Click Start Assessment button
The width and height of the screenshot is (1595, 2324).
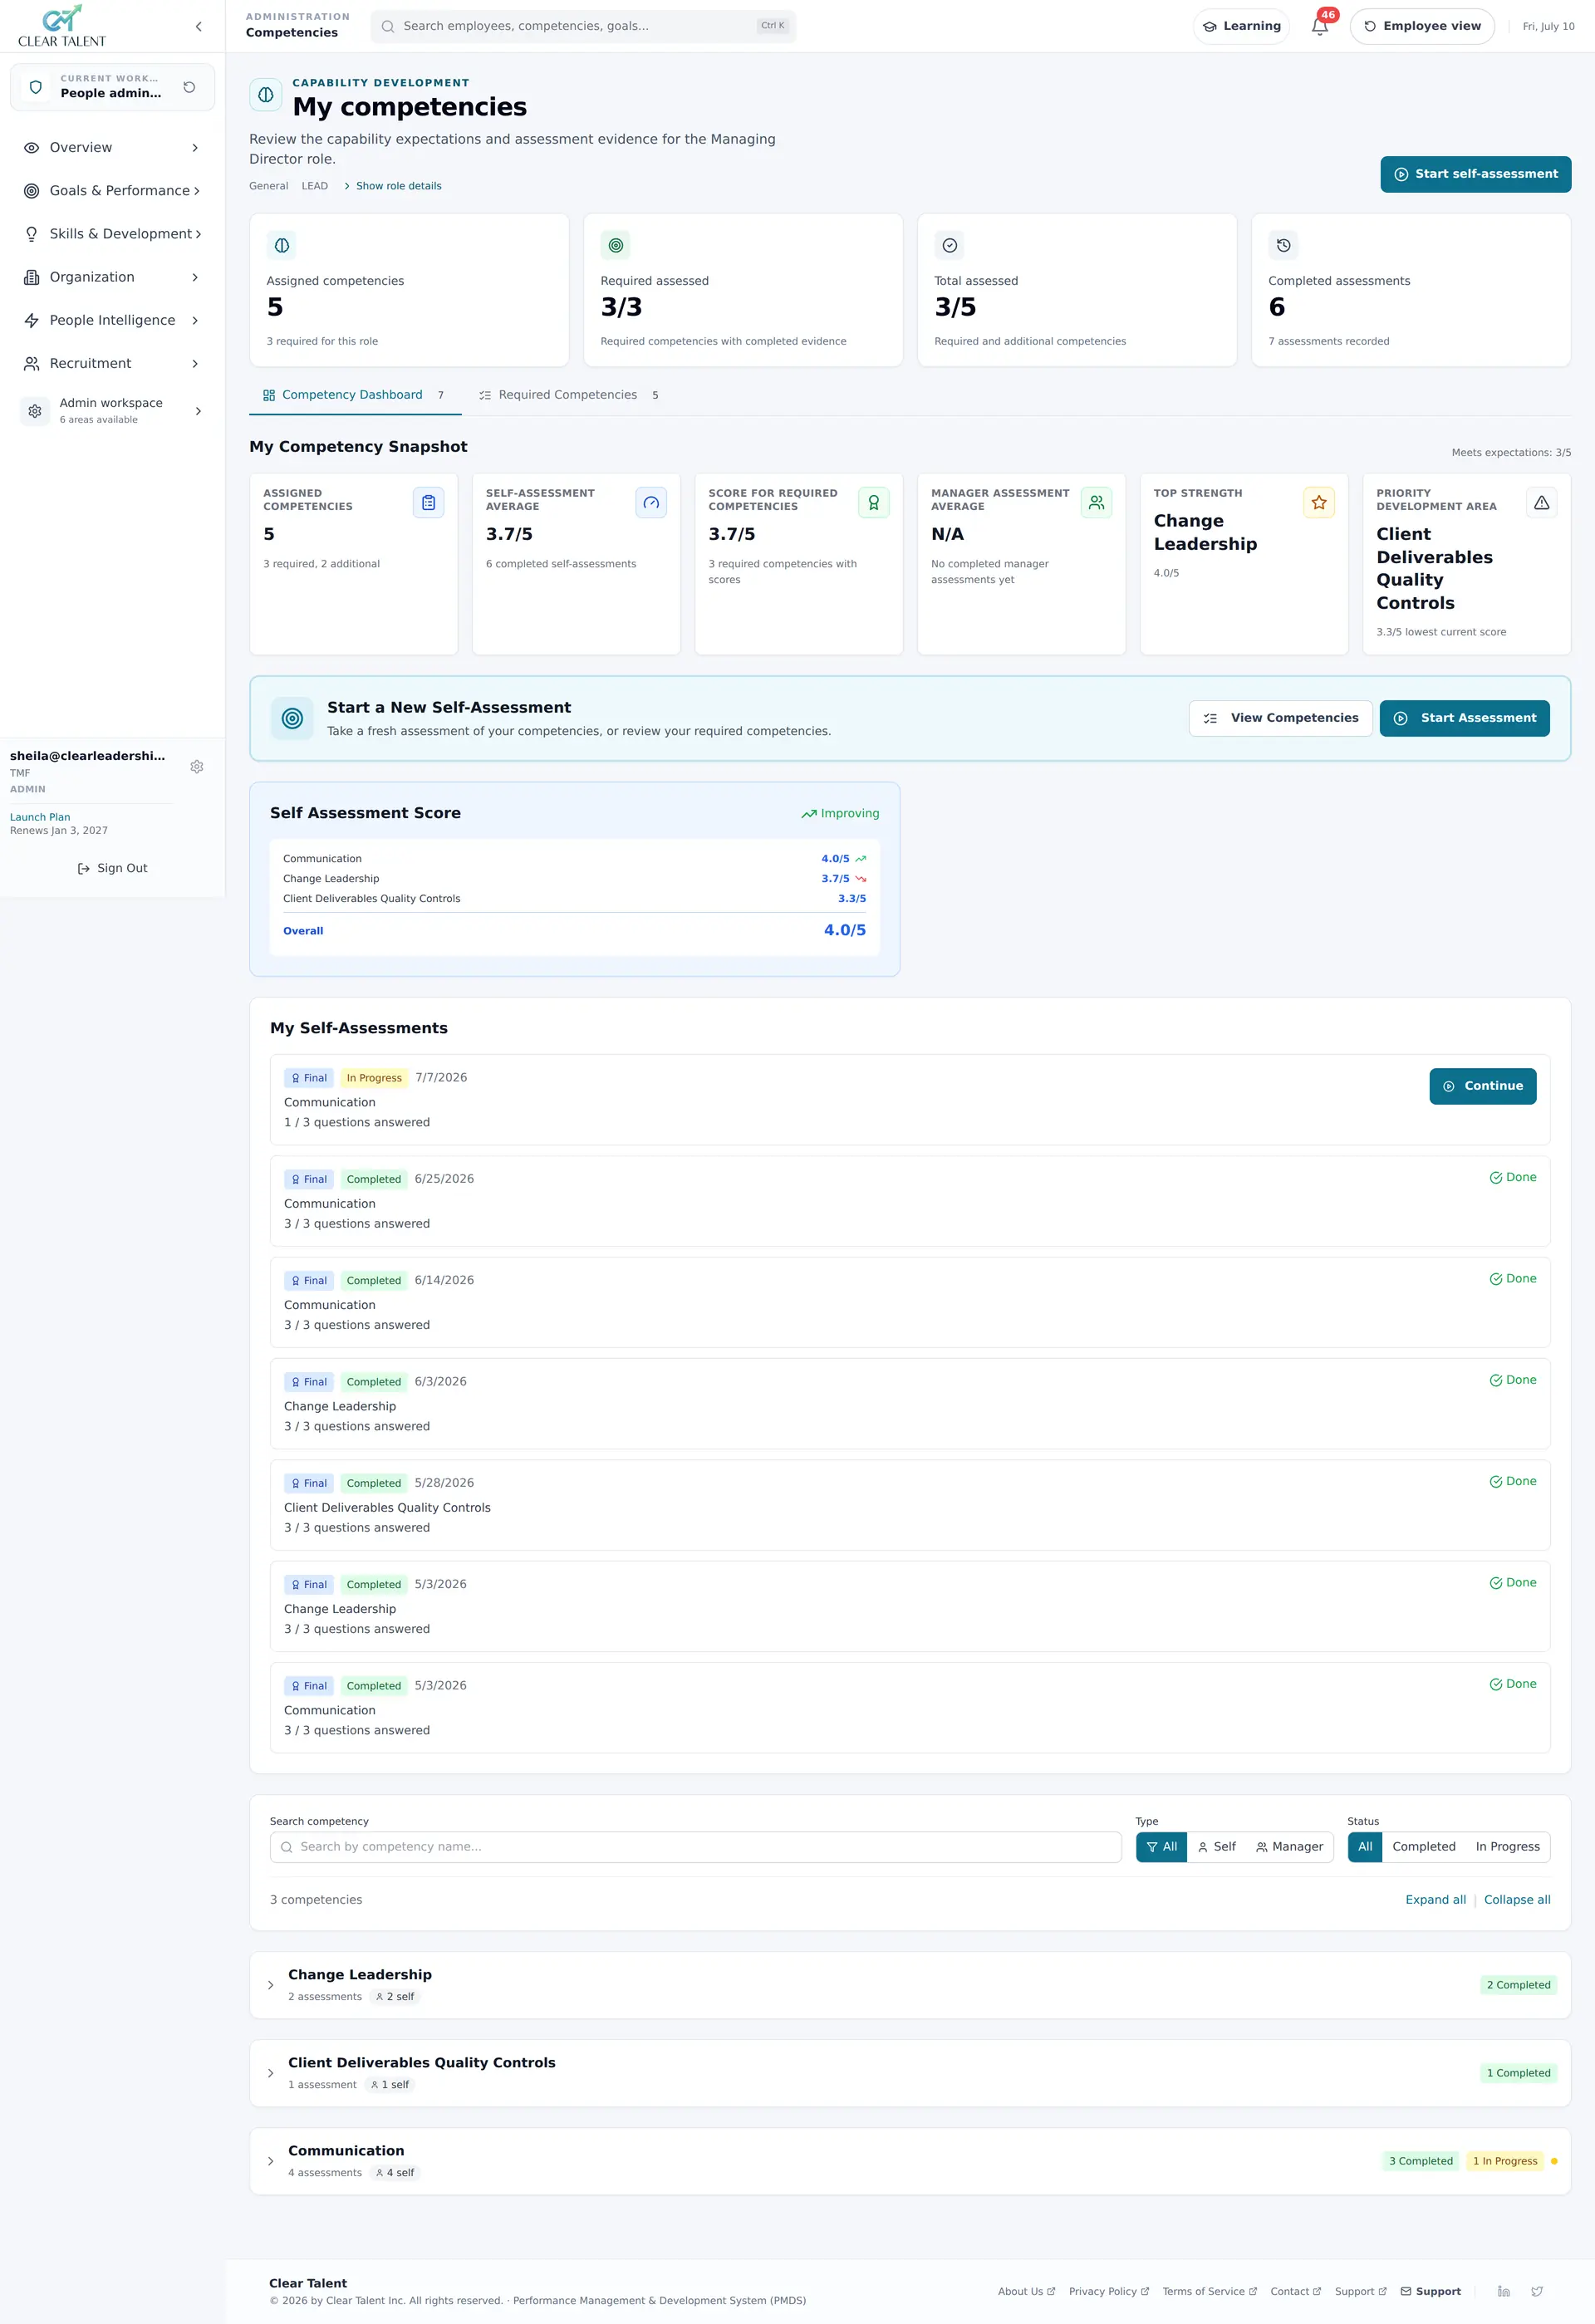point(1464,718)
